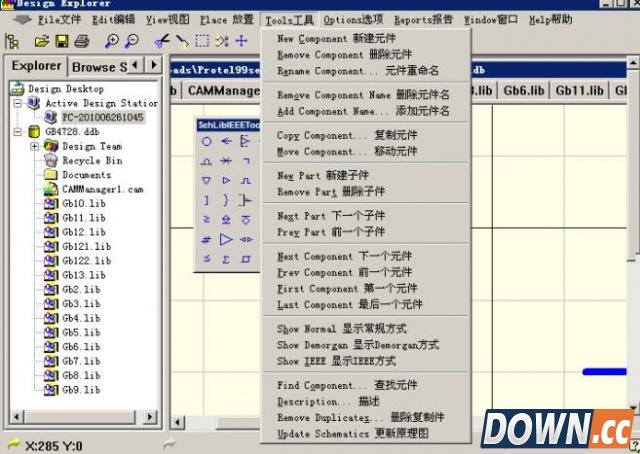Image resolution: width=640 pixels, height=454 pixels.
Task: Select the greater-than-or-equal symbol
Action: [x=207, y=220]
